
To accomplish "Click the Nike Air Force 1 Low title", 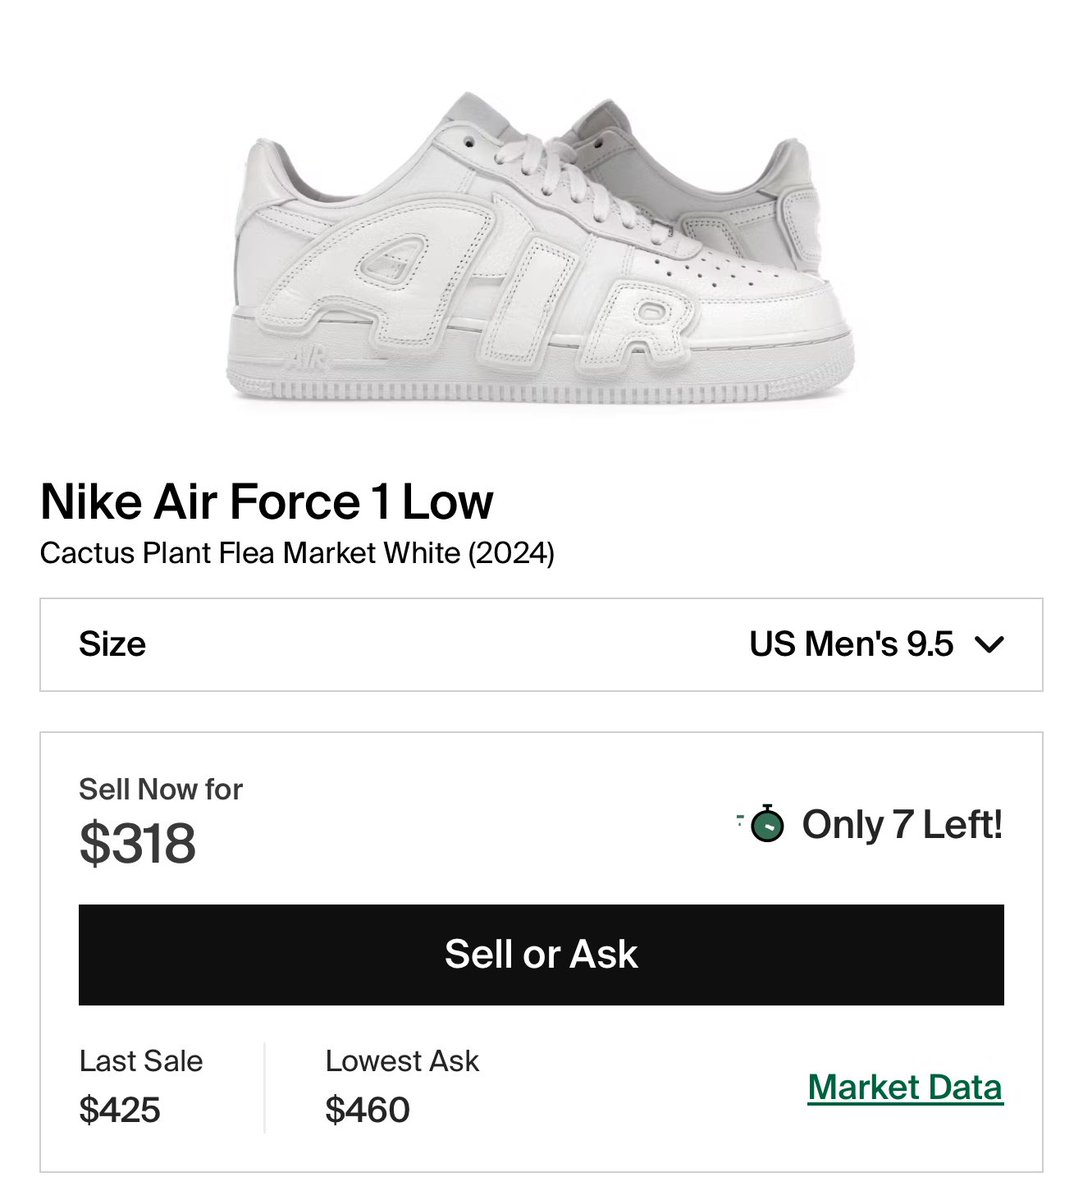I will tap(266, 501).
